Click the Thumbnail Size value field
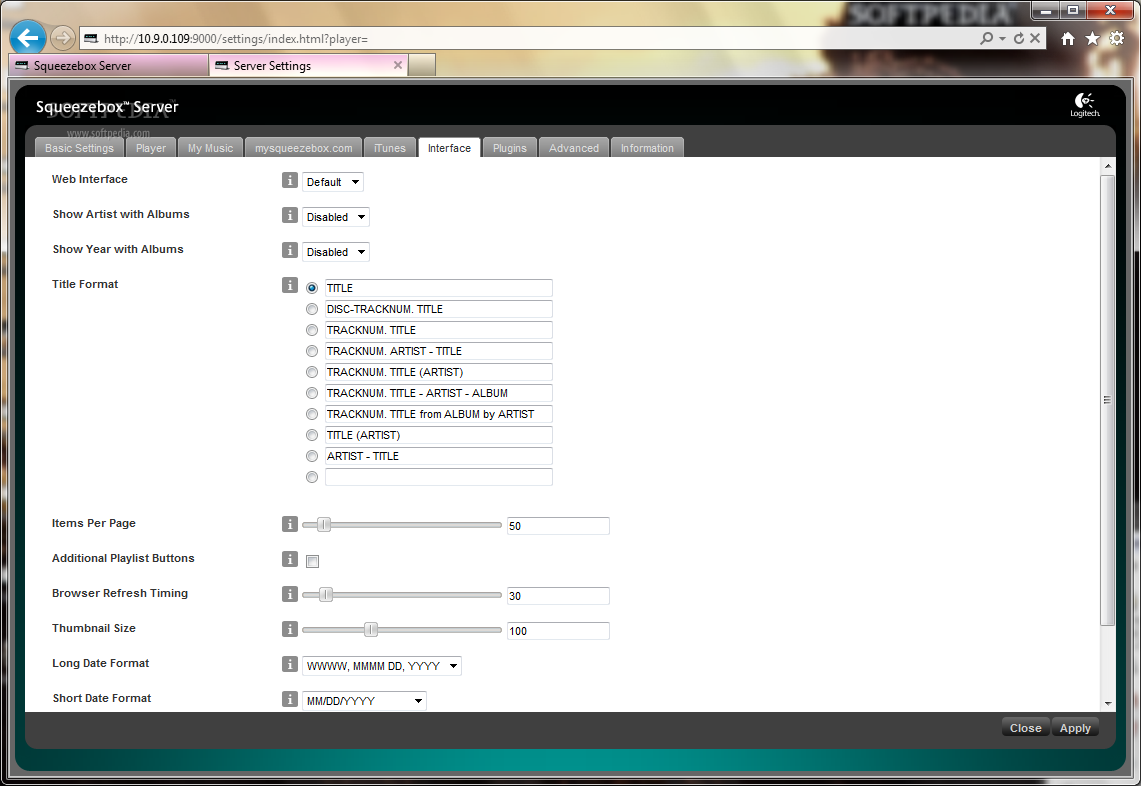Screen dimensions: 1141x786 click(x=558, y=631)
